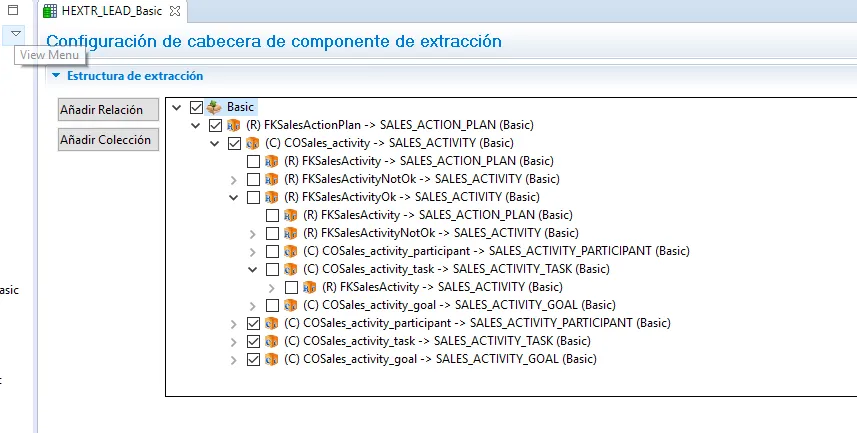
Task: Click the HEXTR_LEAD_Basic tab grid icon
Action: pos(50,11)
